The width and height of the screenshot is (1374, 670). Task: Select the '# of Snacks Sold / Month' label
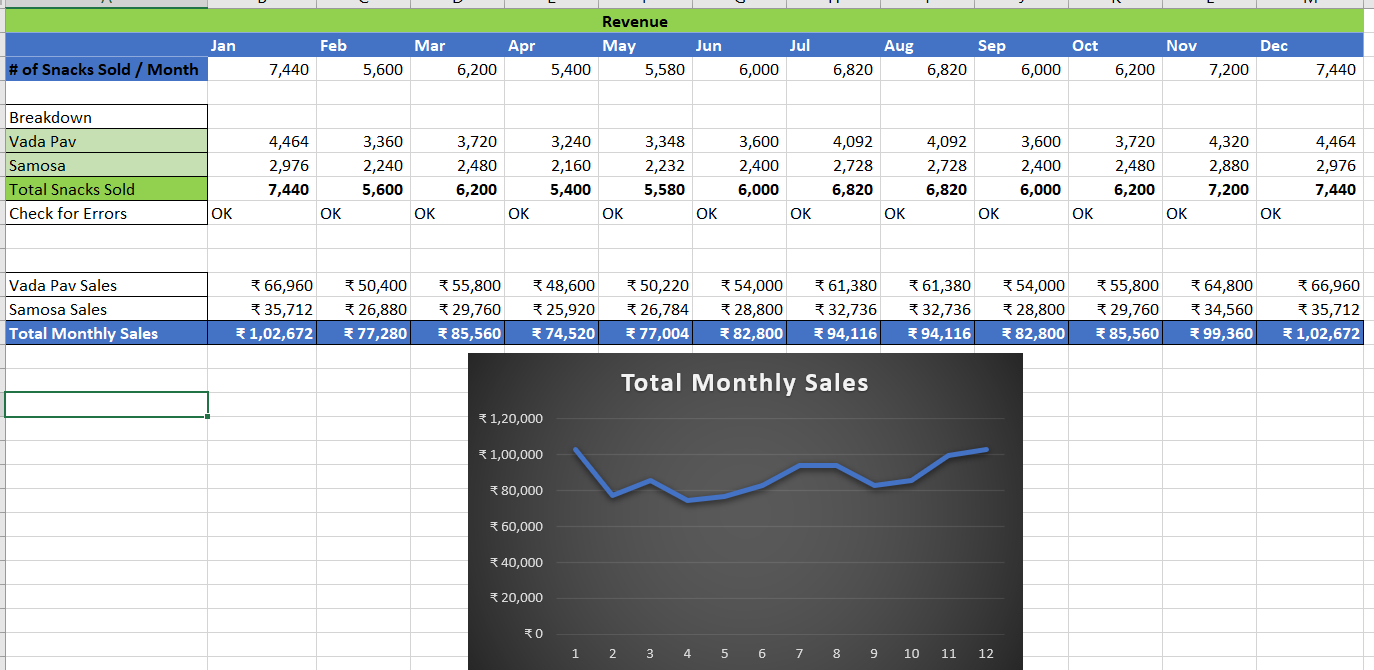click(x=106, y=69)
